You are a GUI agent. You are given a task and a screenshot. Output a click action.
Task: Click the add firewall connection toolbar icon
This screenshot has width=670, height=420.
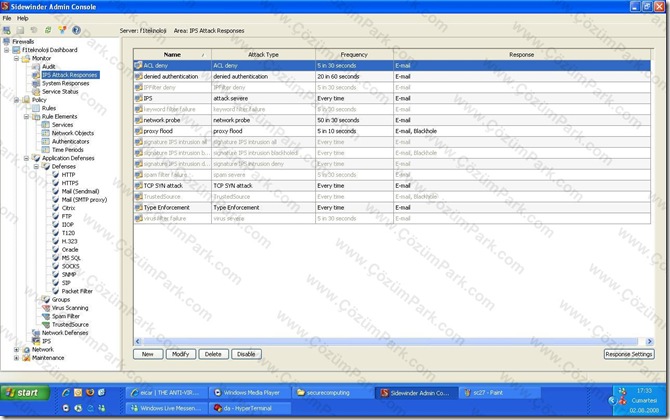[x=6, y=30]
